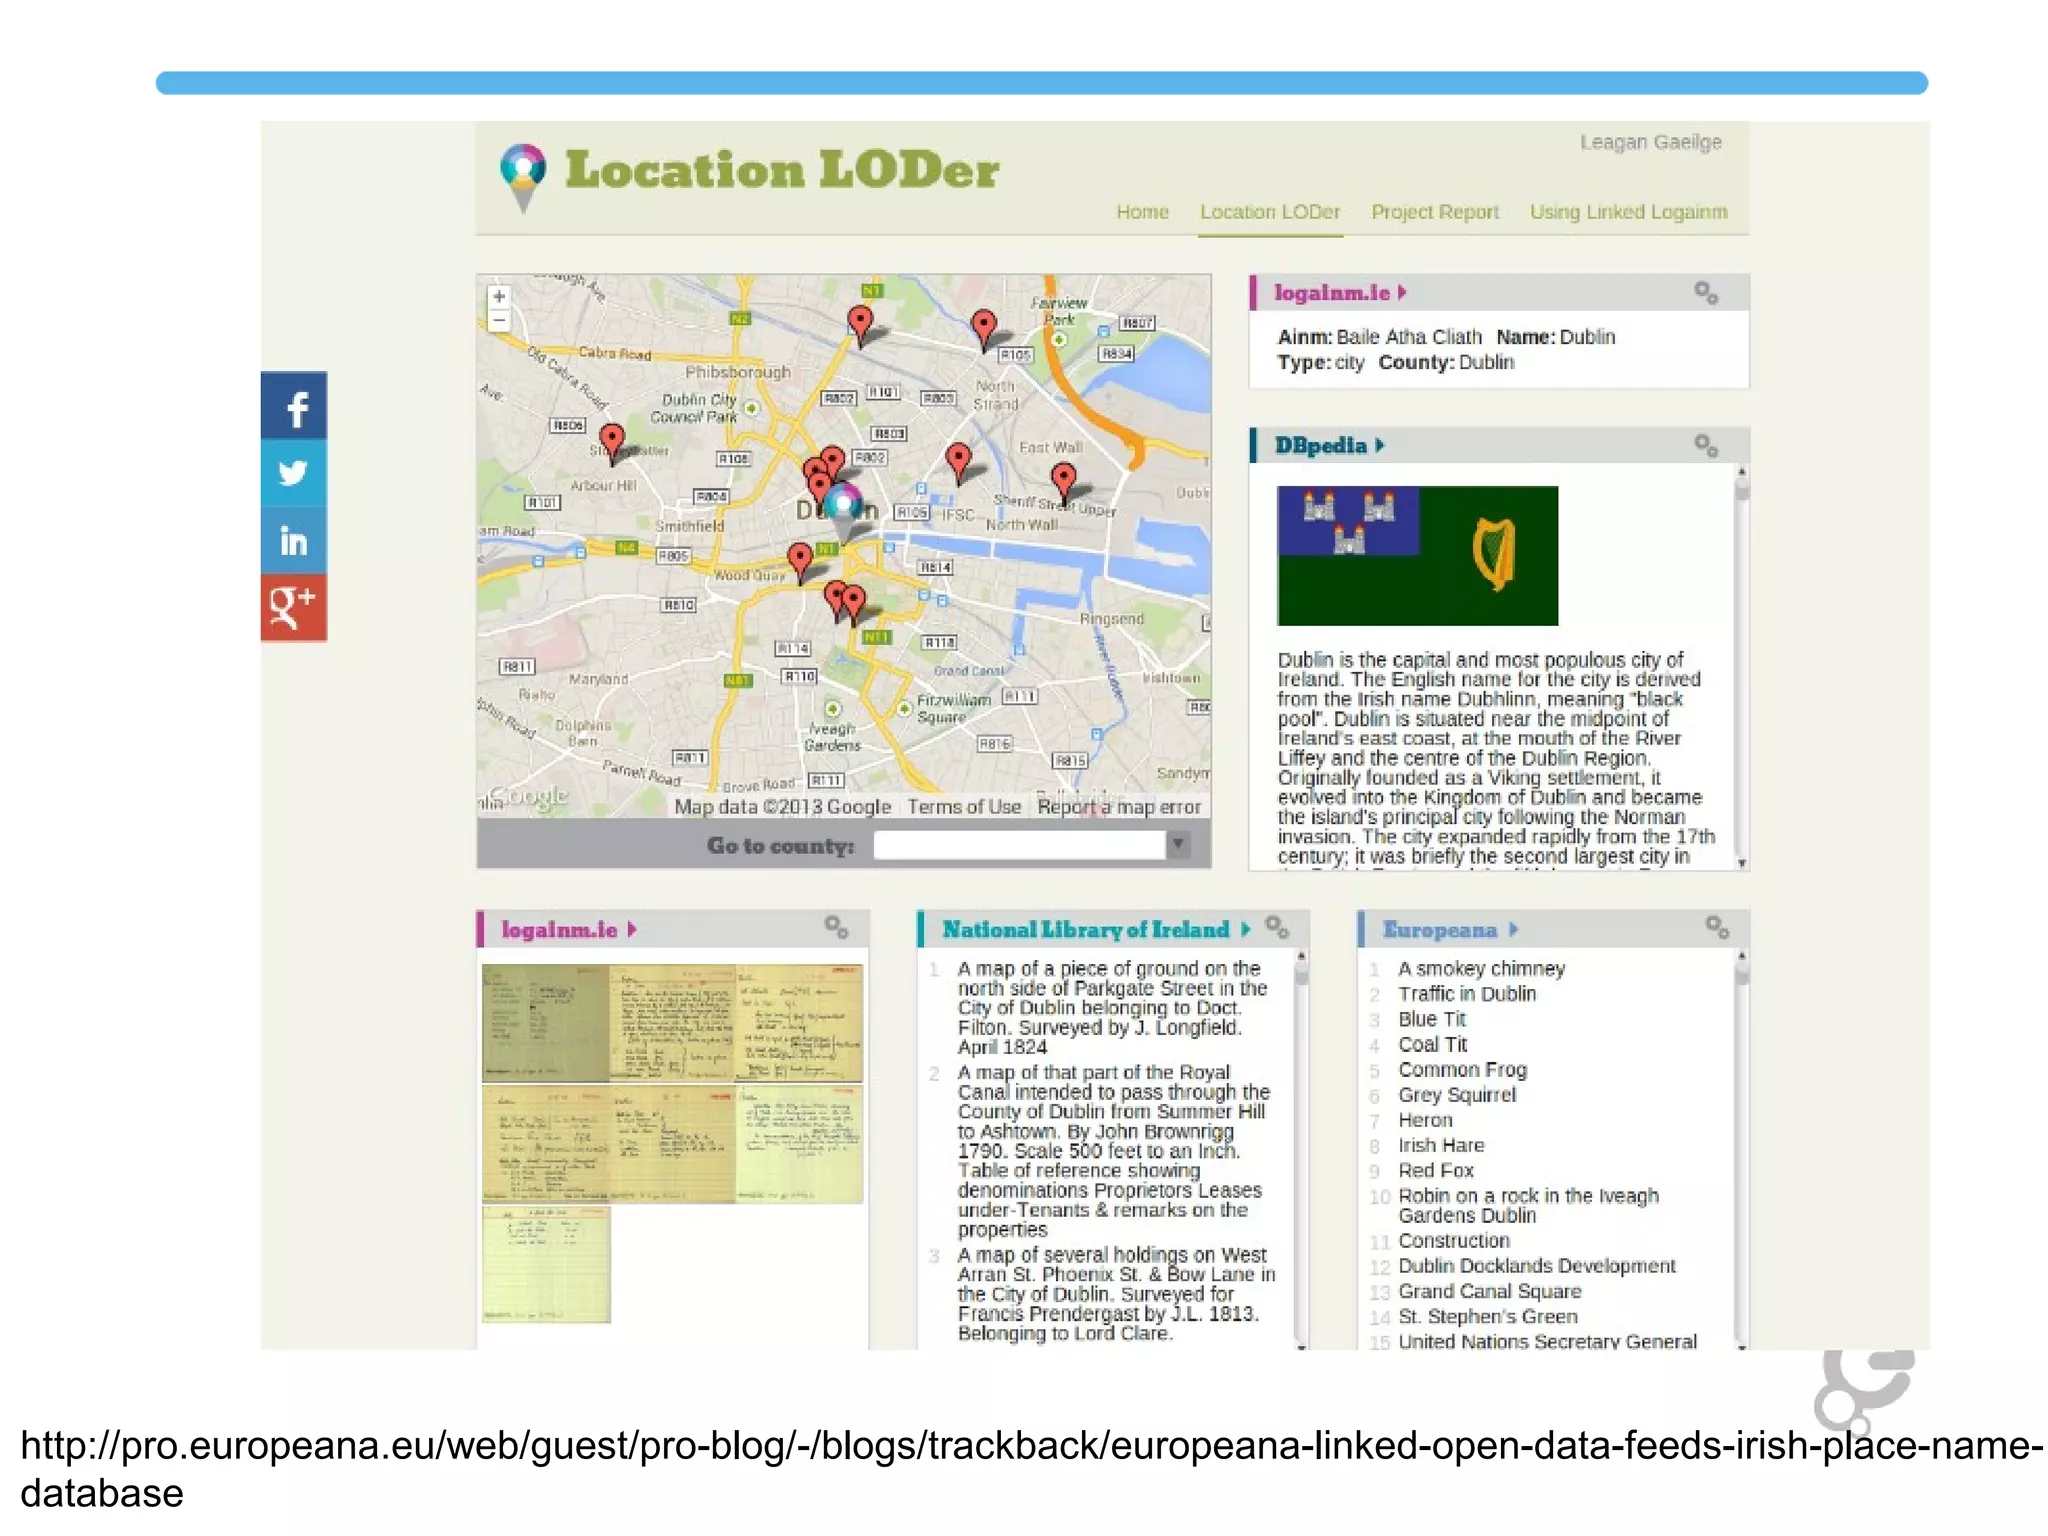Expand the National Library of Ireland arrow

1245,930
